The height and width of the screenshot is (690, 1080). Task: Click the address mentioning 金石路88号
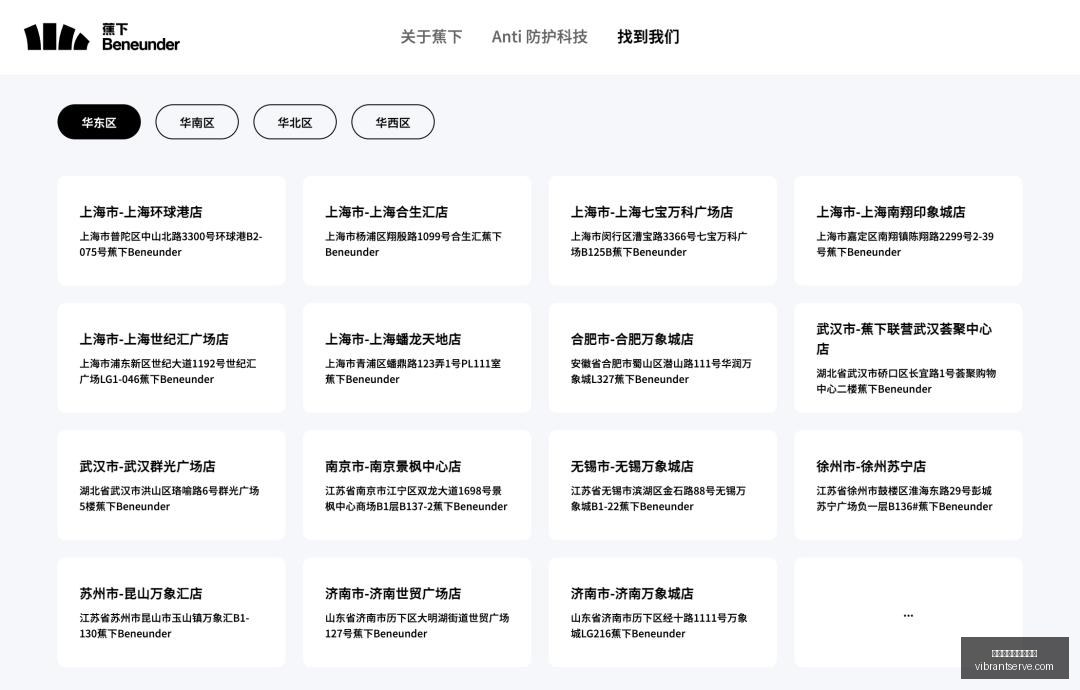658,499
